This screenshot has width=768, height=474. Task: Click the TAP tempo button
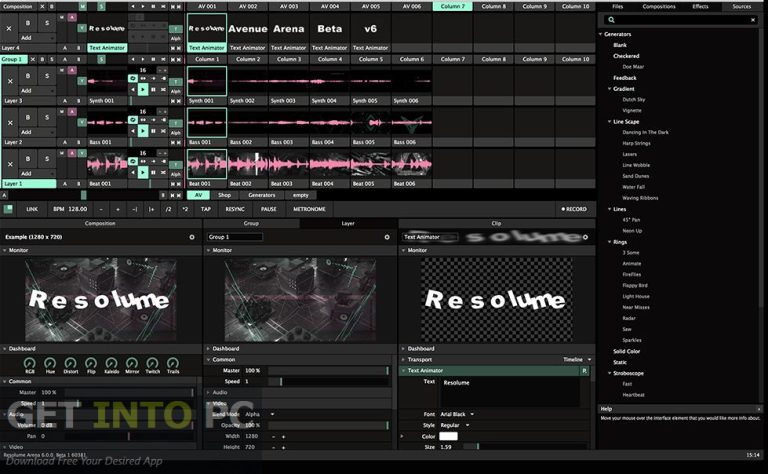pyautogui.click(x=206, y=209)
